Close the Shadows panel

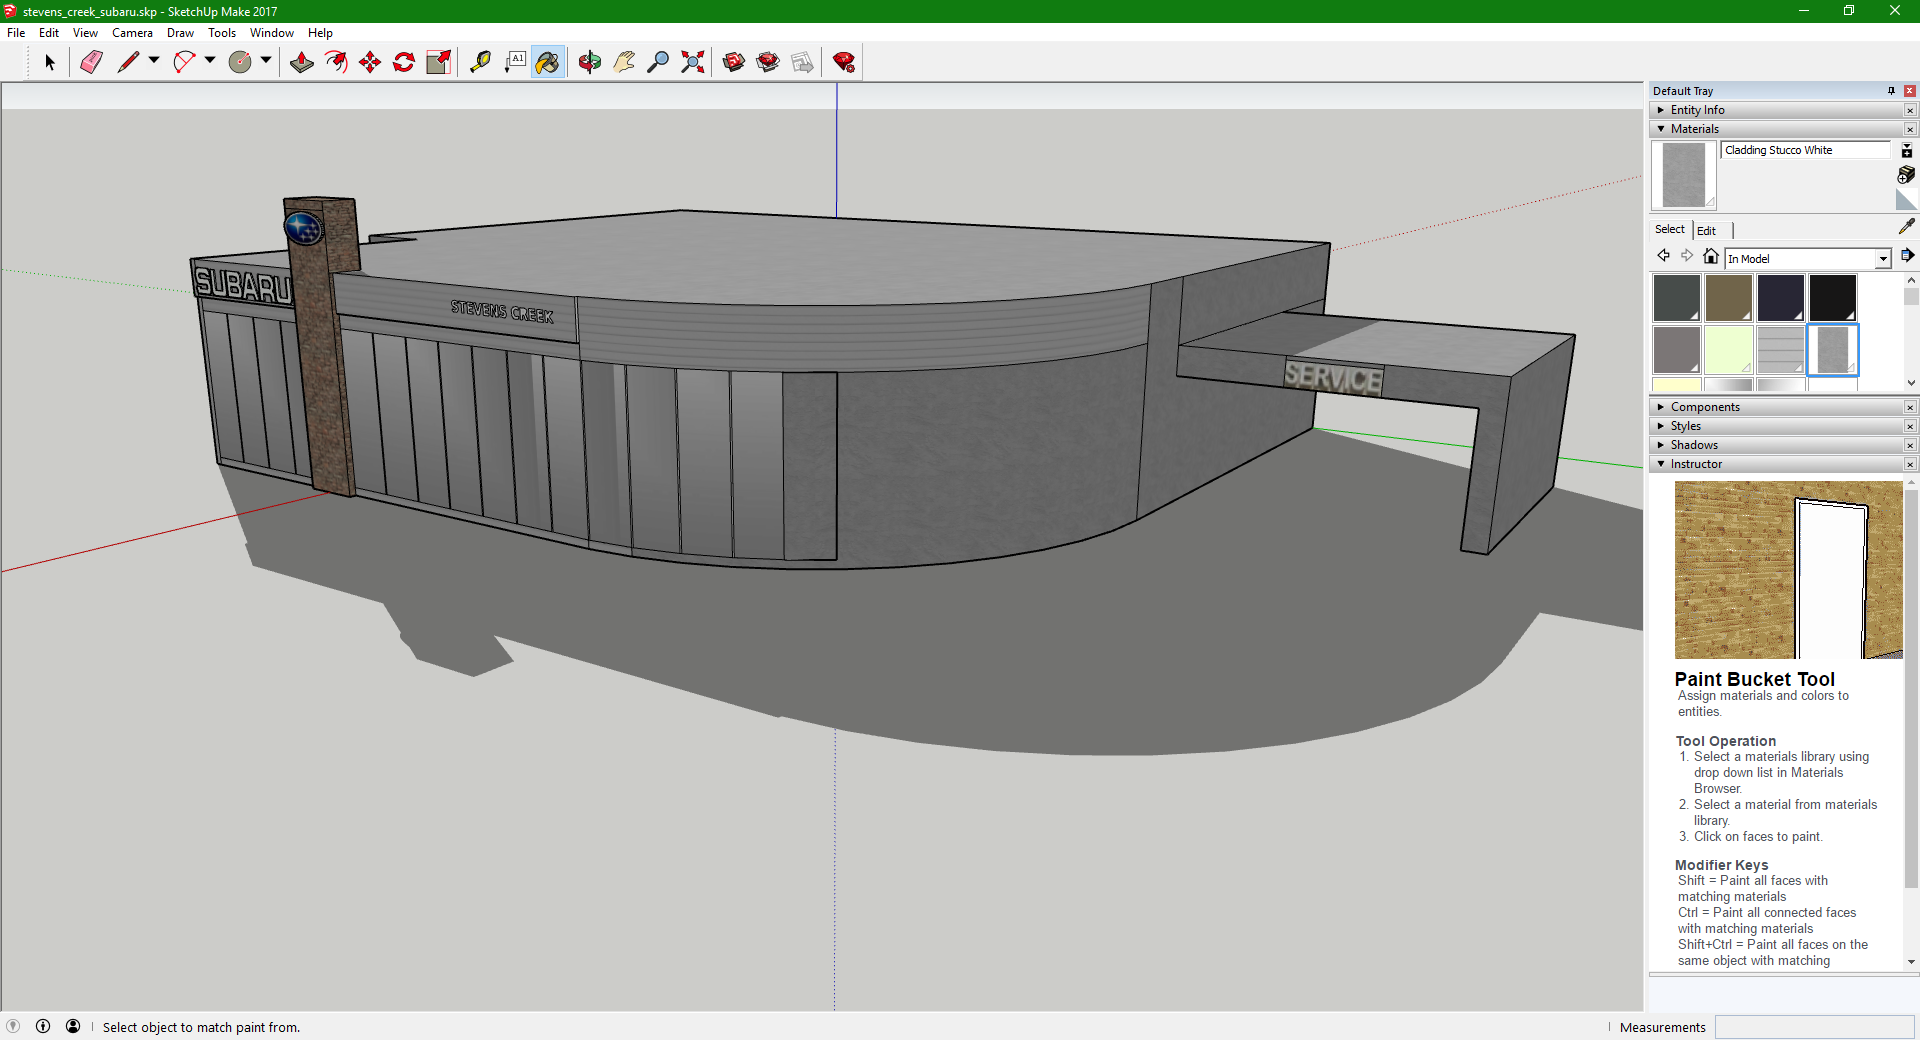click(1910, 445)
